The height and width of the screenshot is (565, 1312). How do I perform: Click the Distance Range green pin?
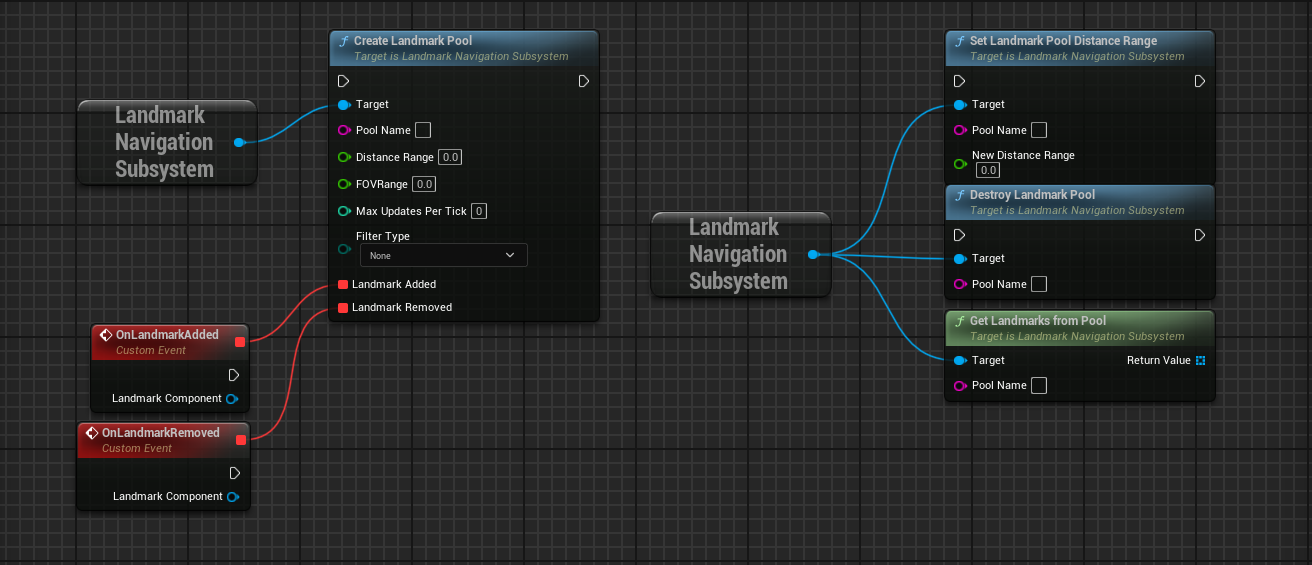pyautogui.click(x=344, y=157)
